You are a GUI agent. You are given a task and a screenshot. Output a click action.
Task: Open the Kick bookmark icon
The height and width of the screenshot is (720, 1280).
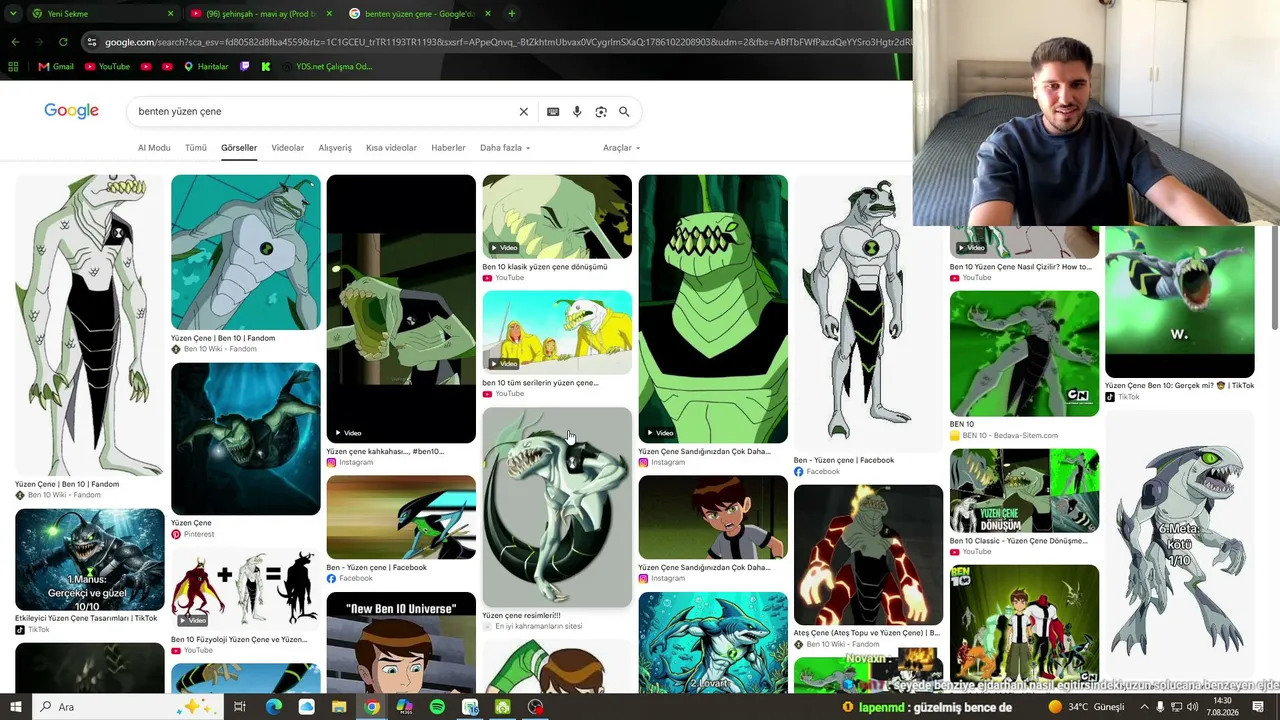266,67
